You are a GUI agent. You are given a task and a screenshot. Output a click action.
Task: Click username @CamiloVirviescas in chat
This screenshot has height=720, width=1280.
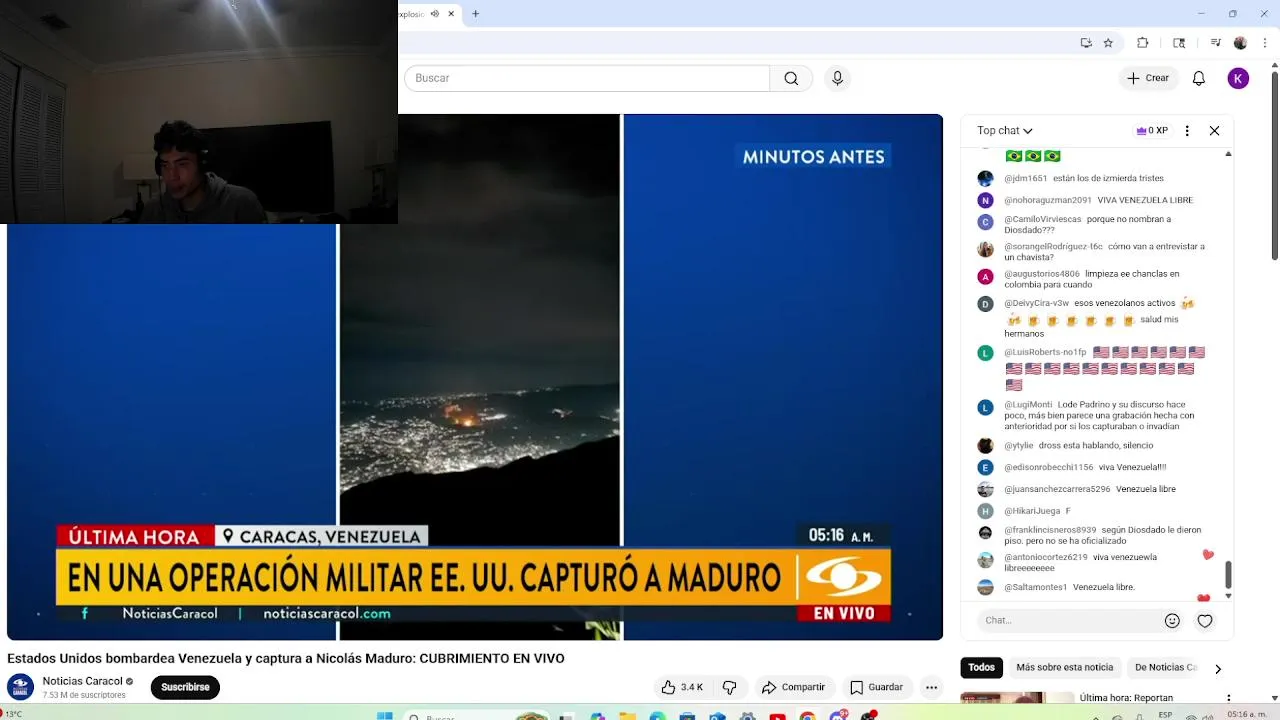pos(1042,219)
